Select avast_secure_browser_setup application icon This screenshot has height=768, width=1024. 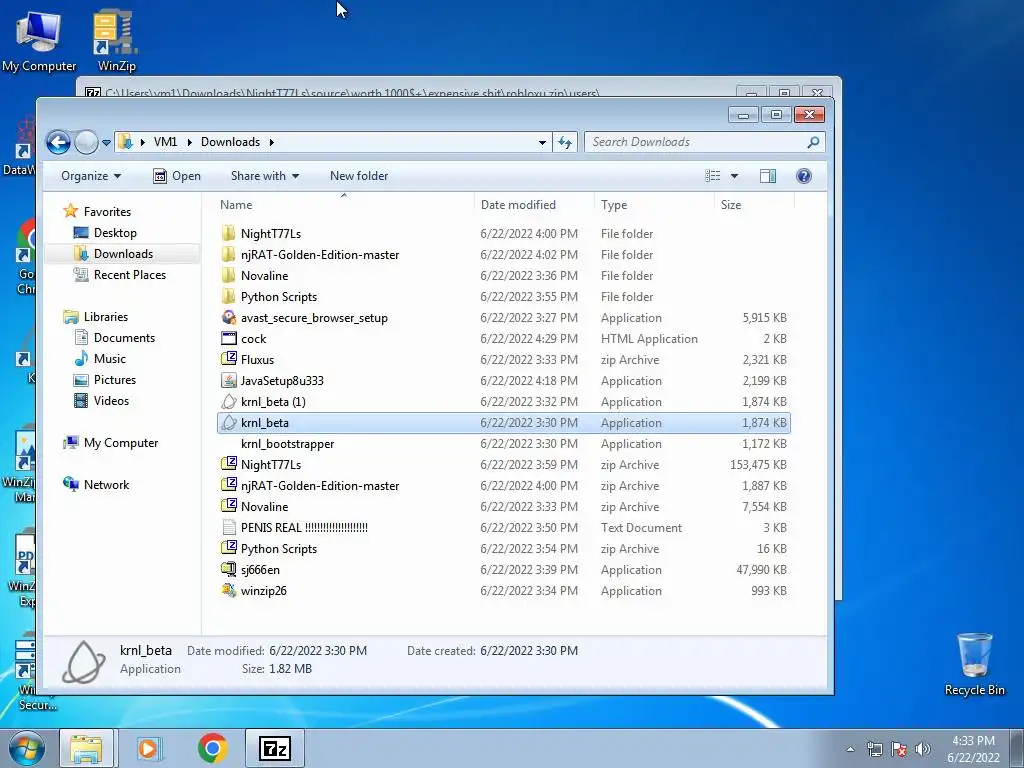[229, 317]
